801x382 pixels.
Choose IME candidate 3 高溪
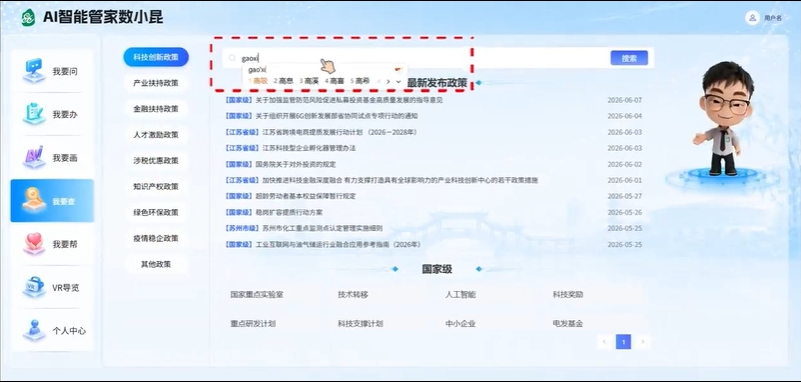pos(309,81)
